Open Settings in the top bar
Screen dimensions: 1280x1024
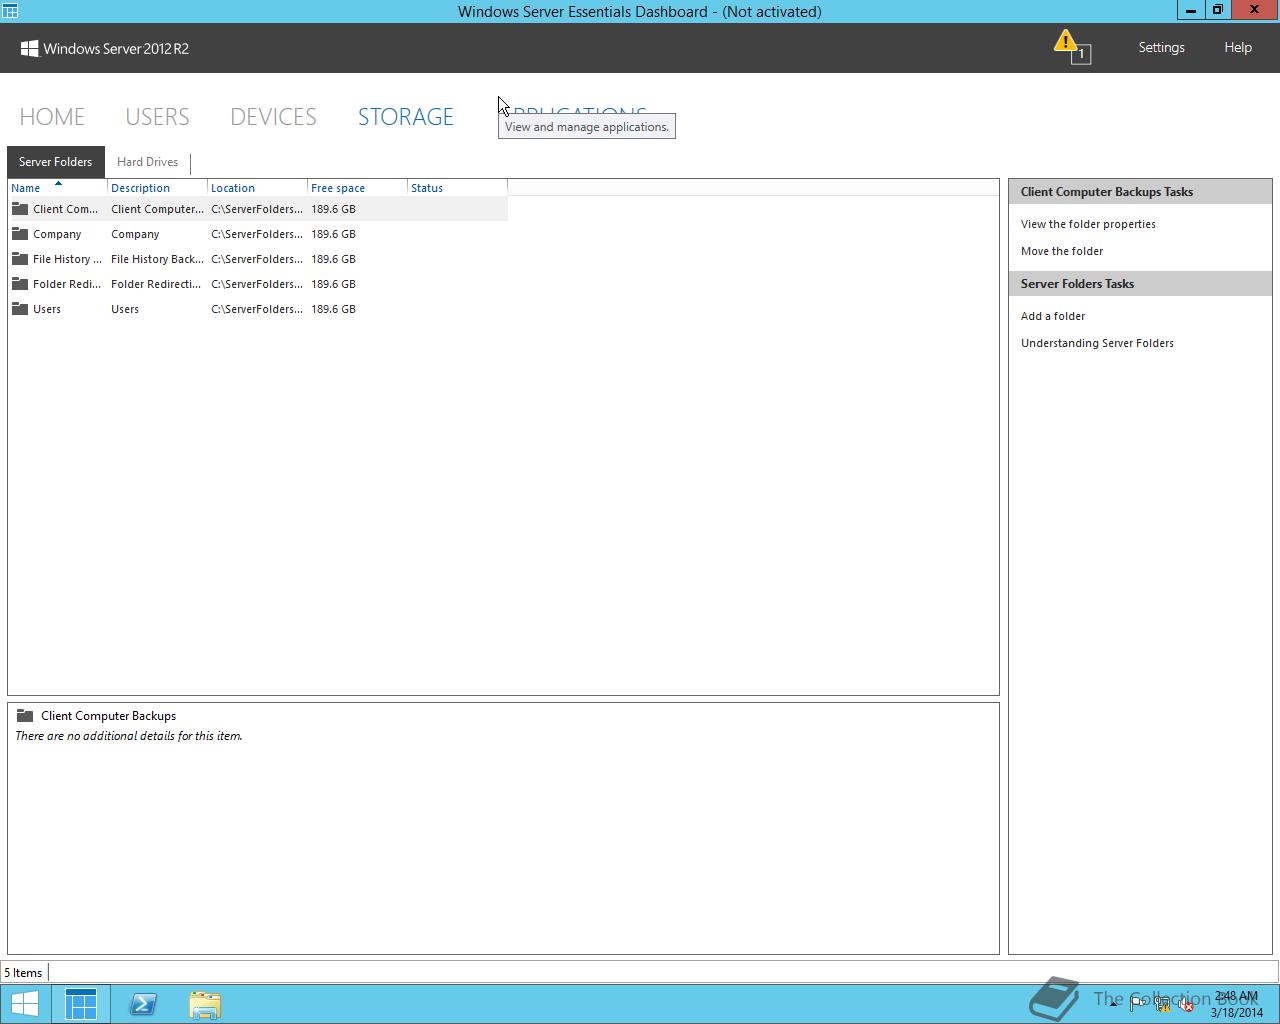[1161, 47]
